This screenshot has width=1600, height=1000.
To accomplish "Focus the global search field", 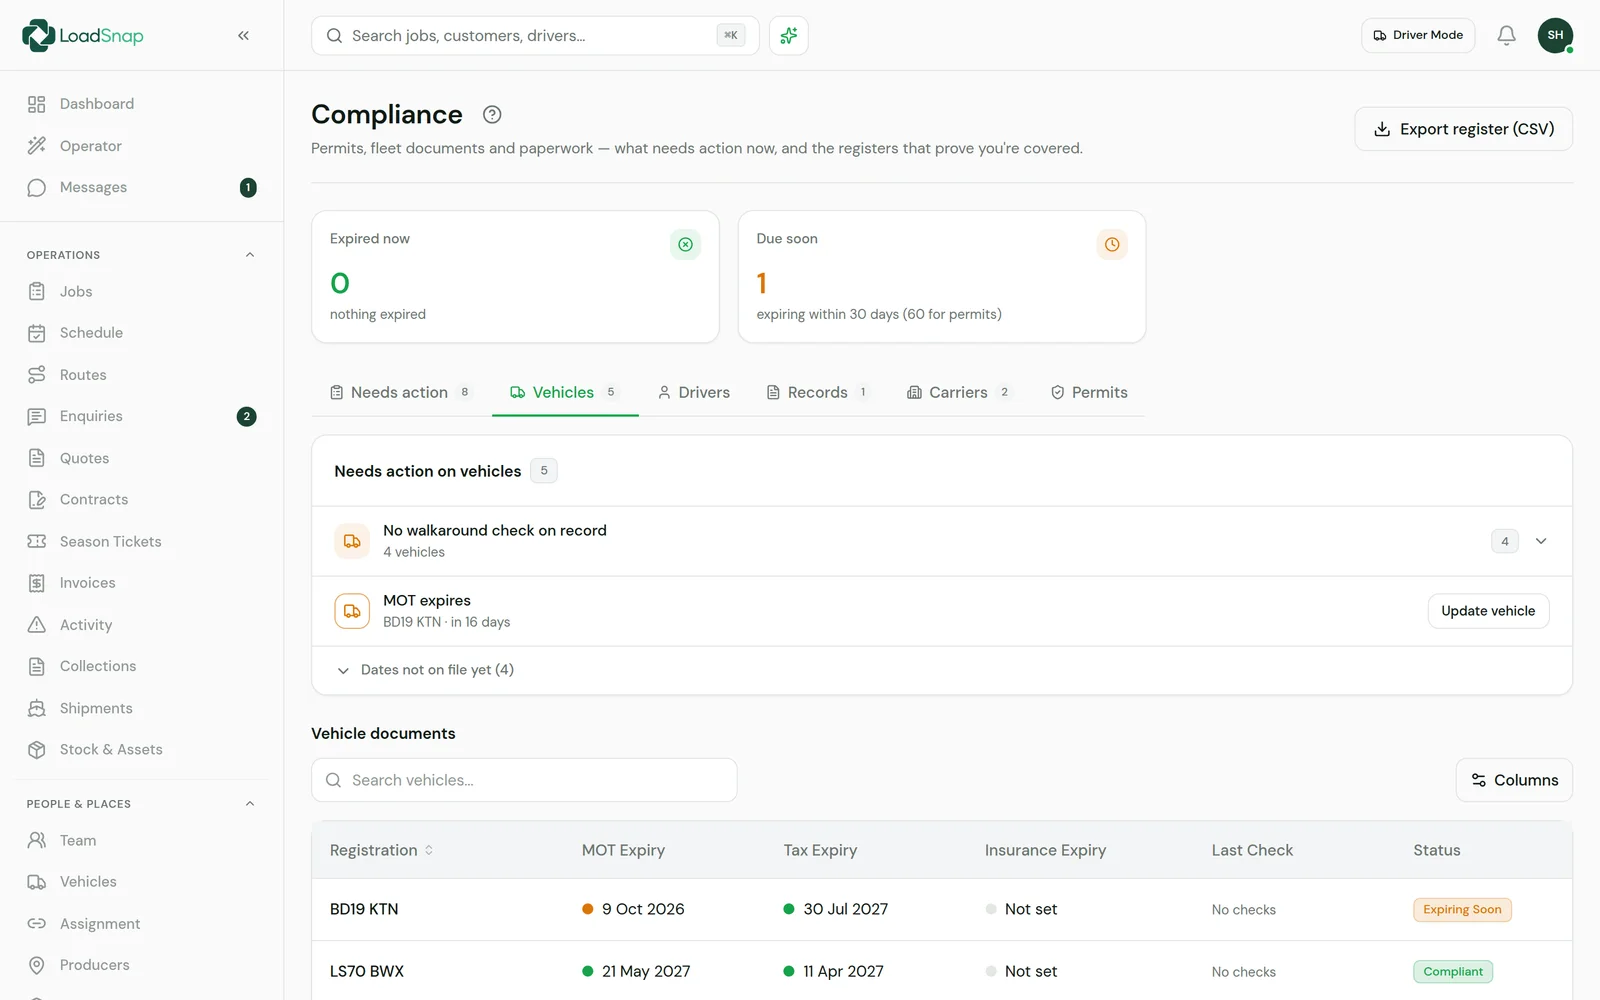I will 535,36.
